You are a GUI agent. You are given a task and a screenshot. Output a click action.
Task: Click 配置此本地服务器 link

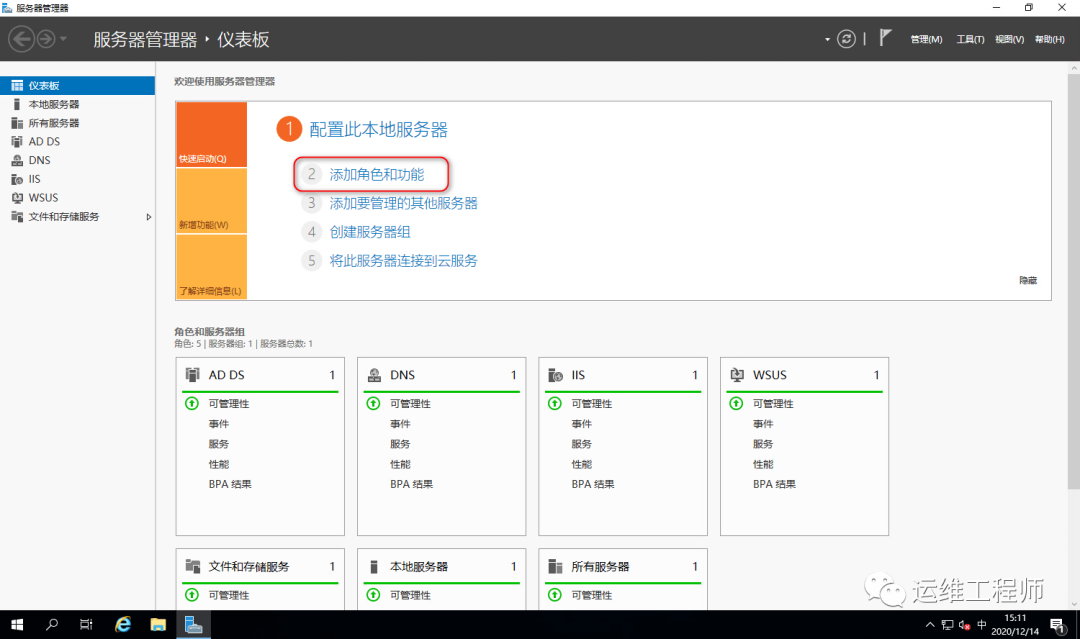pos(378,129)
